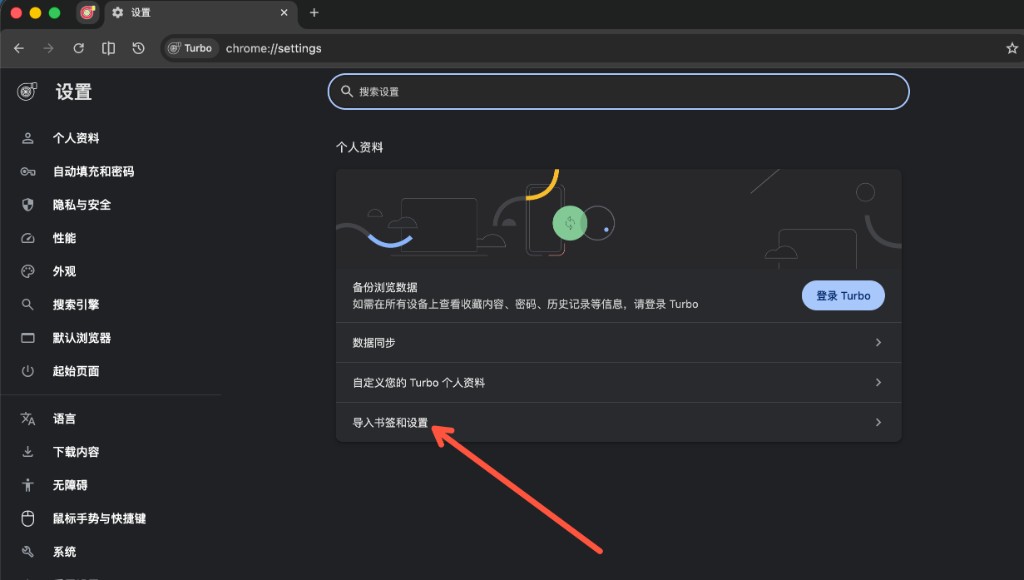The width and height of the screenshot is (1024, 580).
Task: Click the forward navigation arrow
Action: 48,48
